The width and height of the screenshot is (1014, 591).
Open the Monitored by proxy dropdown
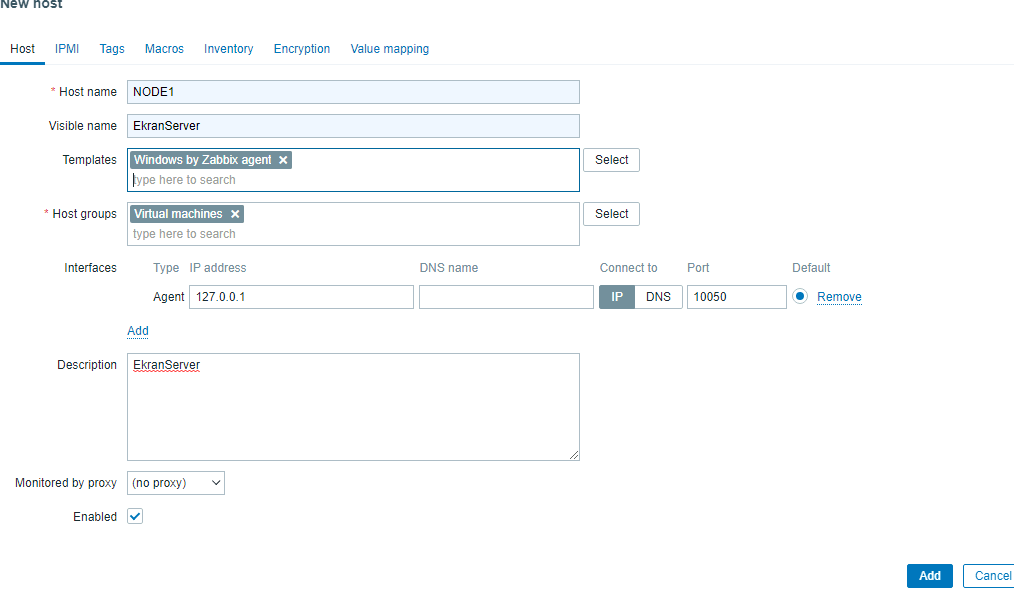(176, 483)
